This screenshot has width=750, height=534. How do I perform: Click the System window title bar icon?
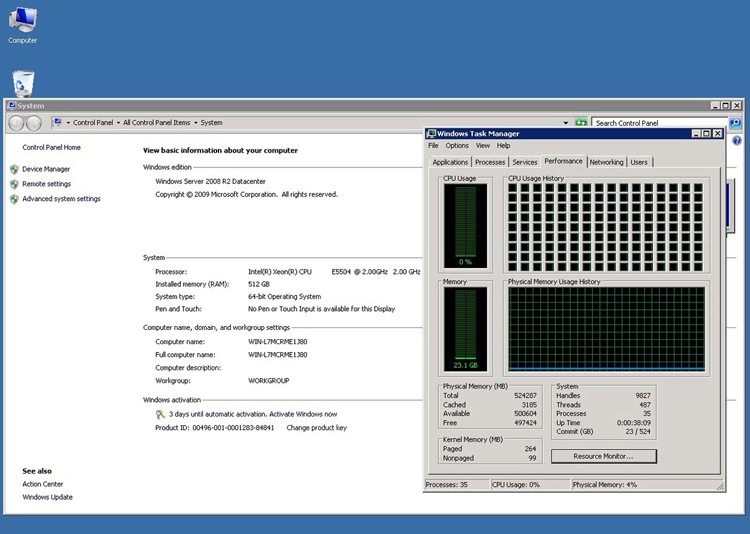12,106
